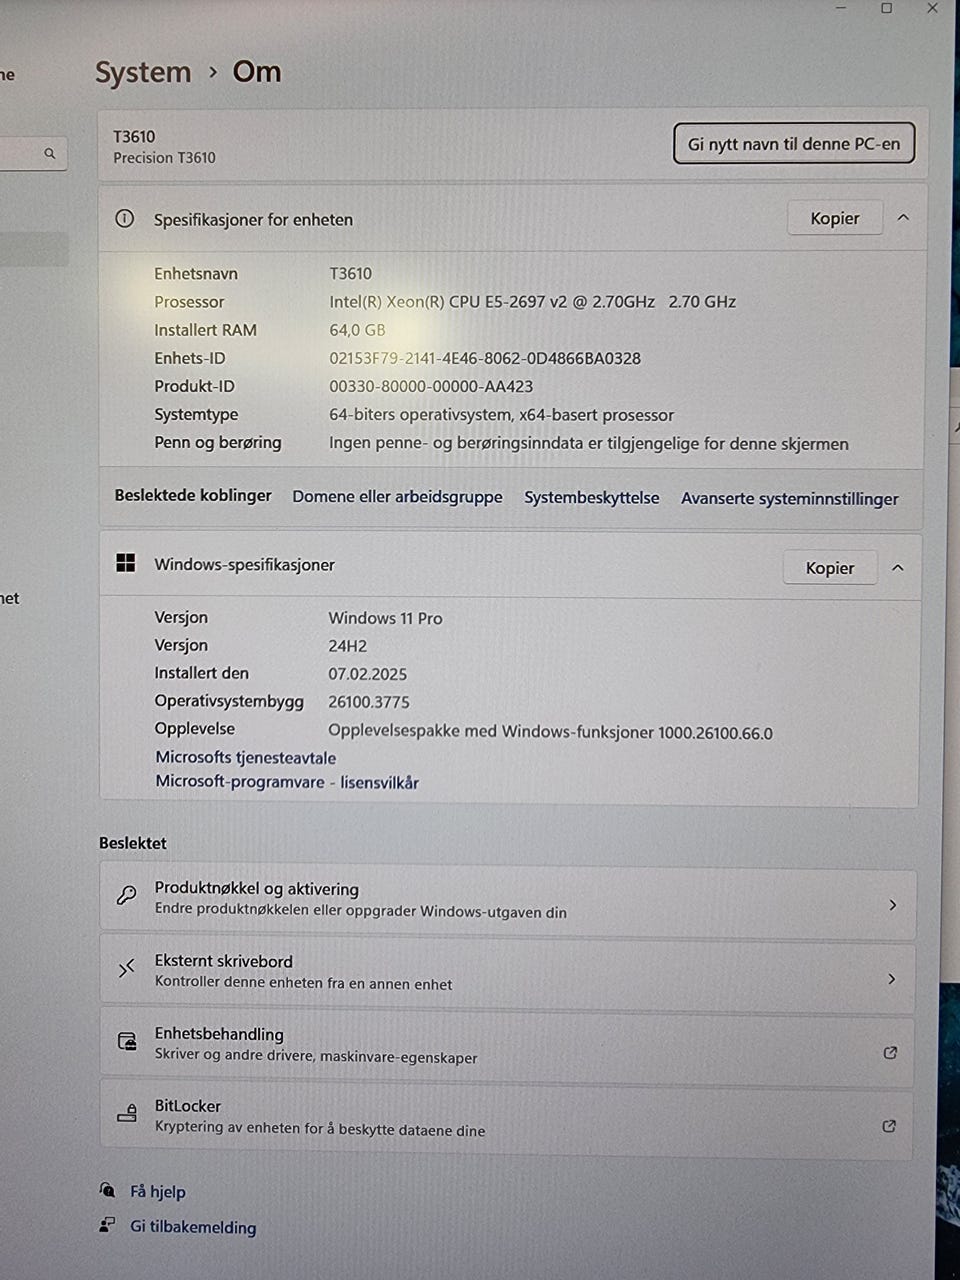Viewport: 960px width, 1280px height.
Task: Click the Produkt-ID value 00330-80000-00000-AA423
Action: point(431,386)
